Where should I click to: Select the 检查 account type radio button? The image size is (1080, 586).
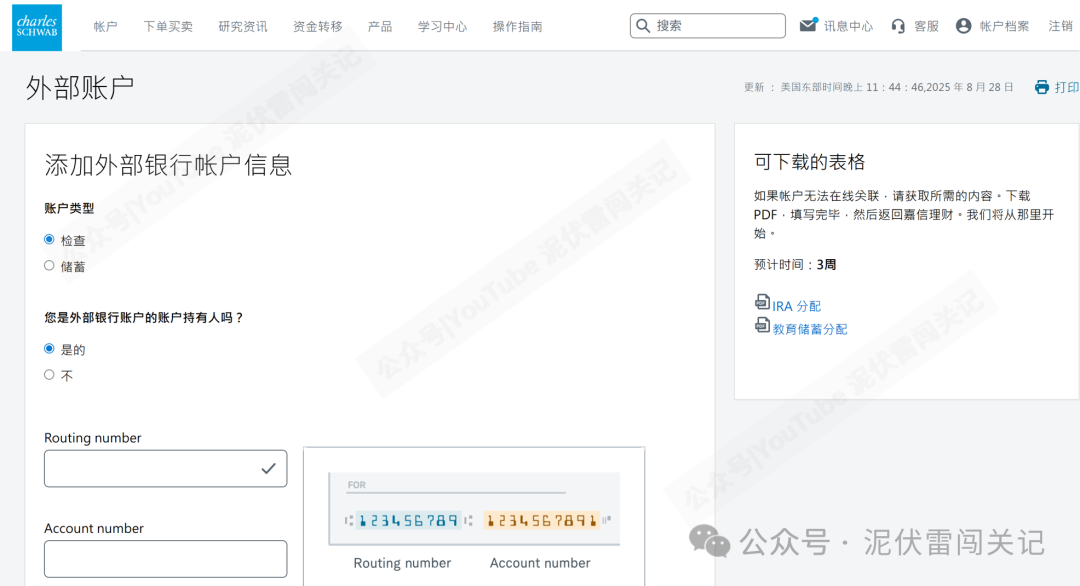[x=49, y=239]
